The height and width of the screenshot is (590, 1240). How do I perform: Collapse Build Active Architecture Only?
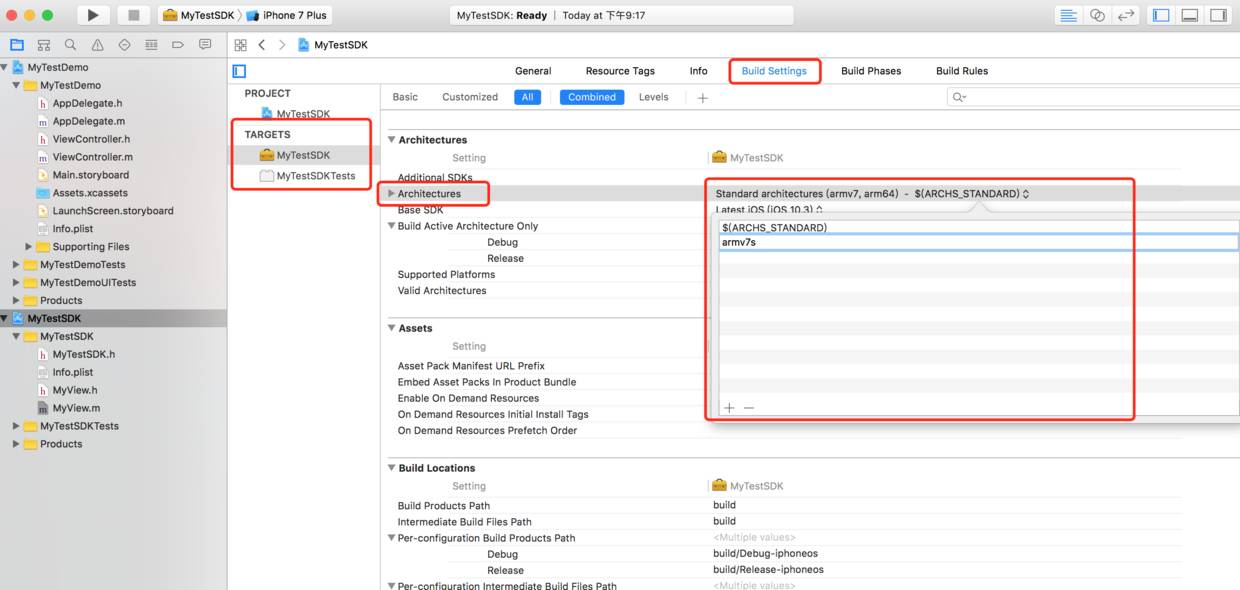pyautogui.click(x=391, y=226)
